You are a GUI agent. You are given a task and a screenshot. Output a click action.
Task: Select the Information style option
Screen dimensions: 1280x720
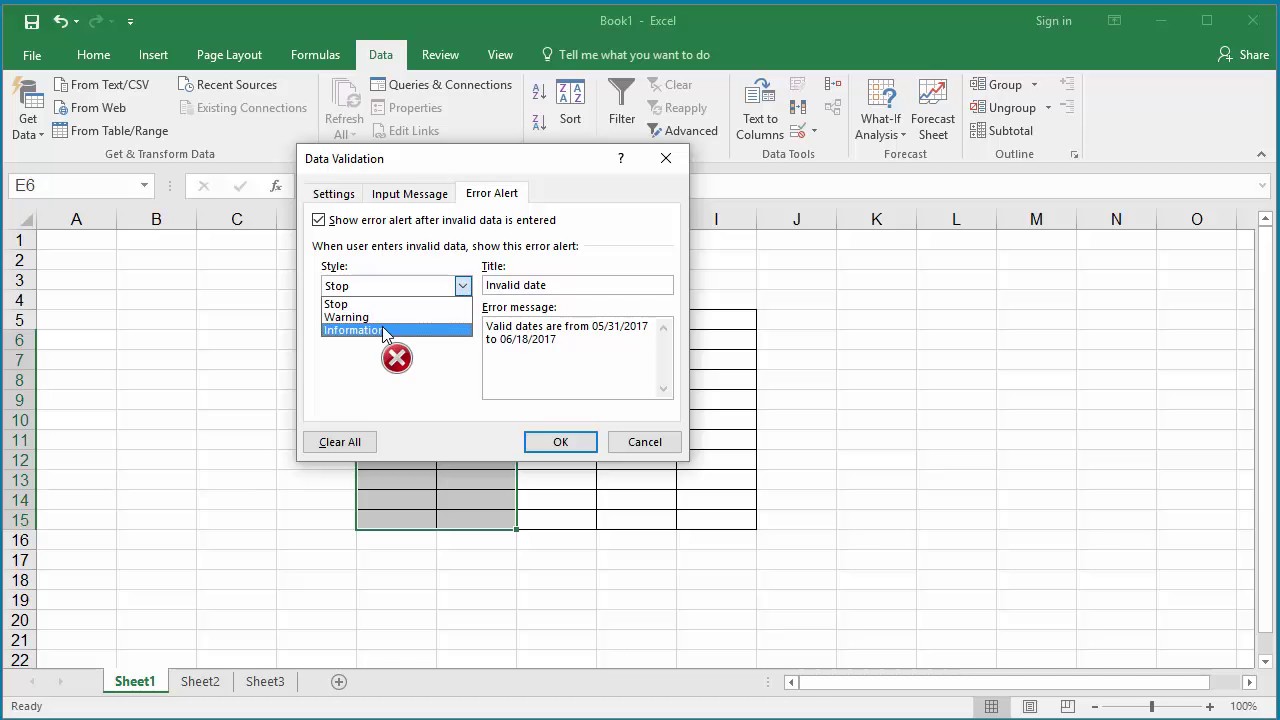(x=396, y=330)
